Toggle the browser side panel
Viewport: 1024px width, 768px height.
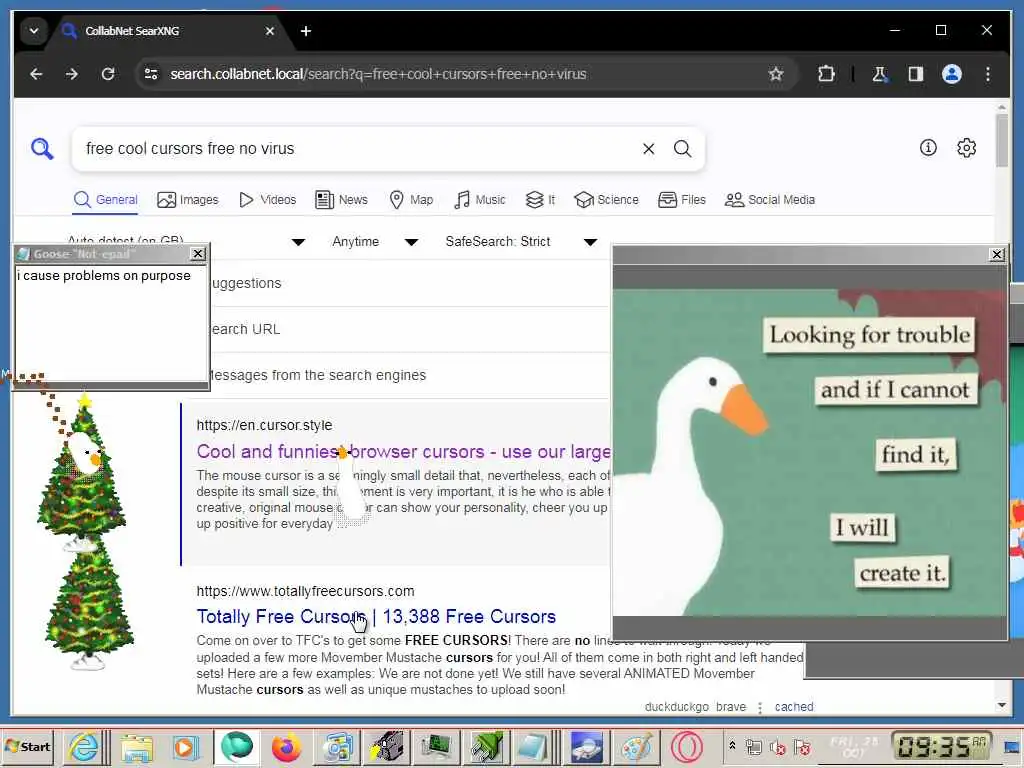pos(916,74)
